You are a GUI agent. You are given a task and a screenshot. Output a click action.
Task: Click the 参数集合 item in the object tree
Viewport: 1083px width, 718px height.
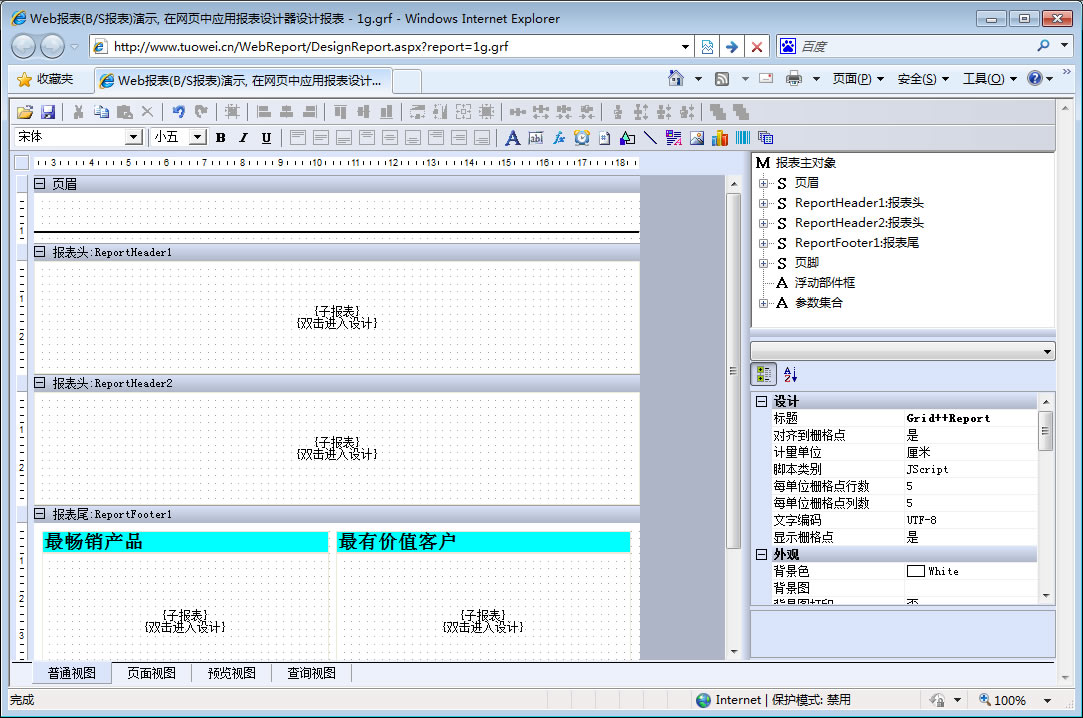click(818, 303)
